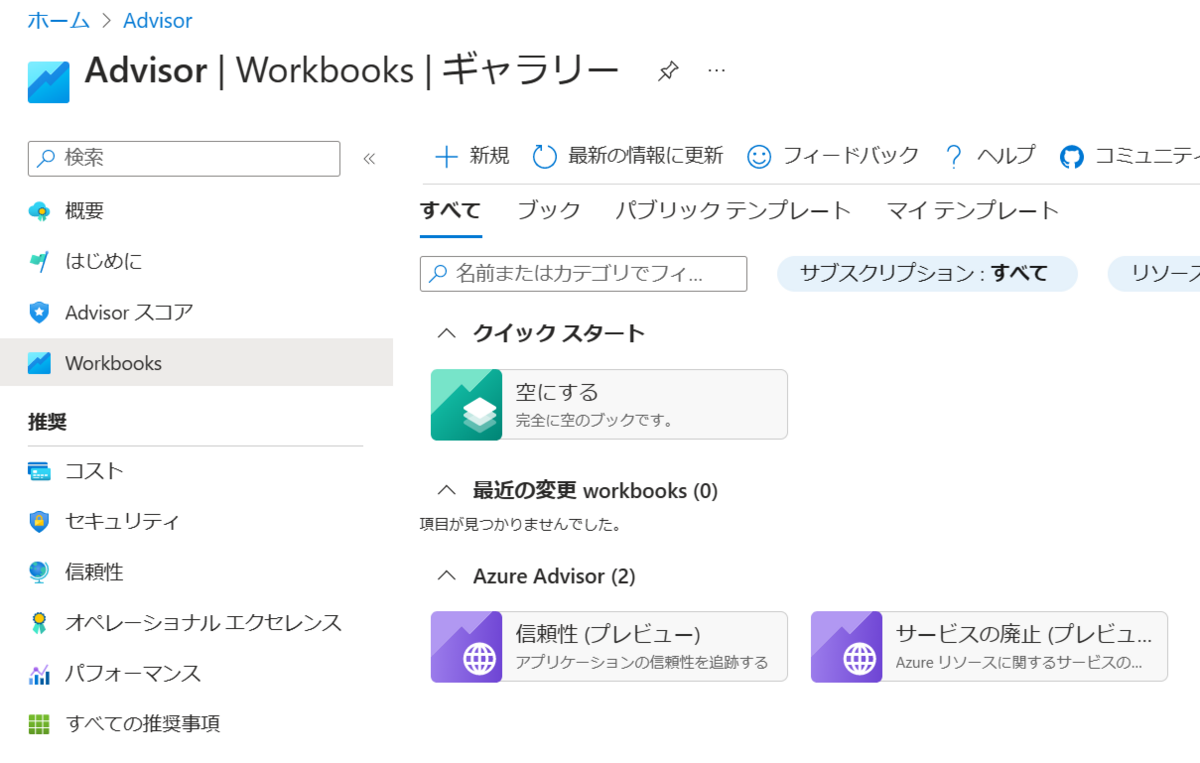Click the question mark ヘルプ icon
This screenshot has height=763, width=1200.
tap(953, 156)
